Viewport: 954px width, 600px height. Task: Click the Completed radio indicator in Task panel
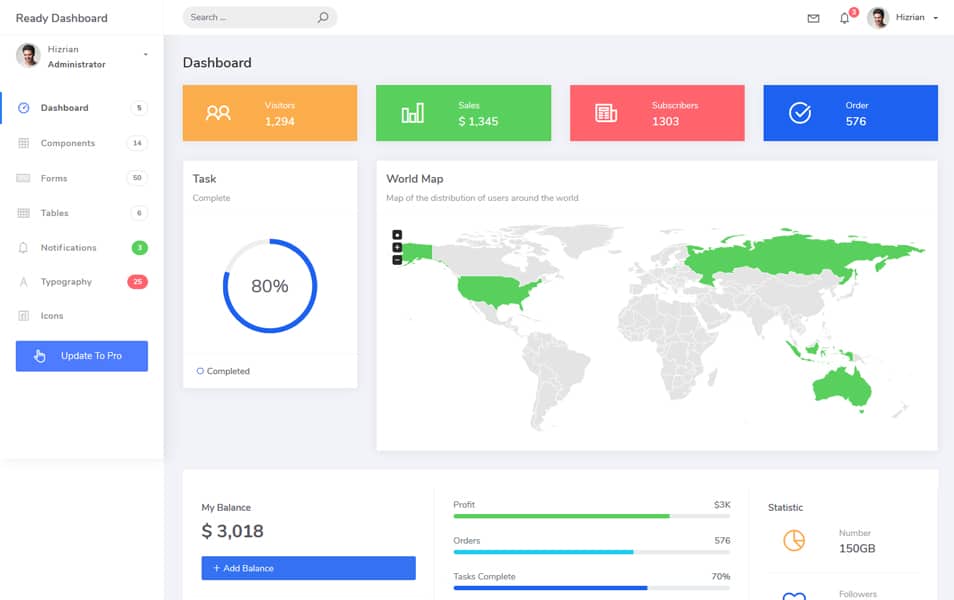pyautogui.click(x=199, y=370)
